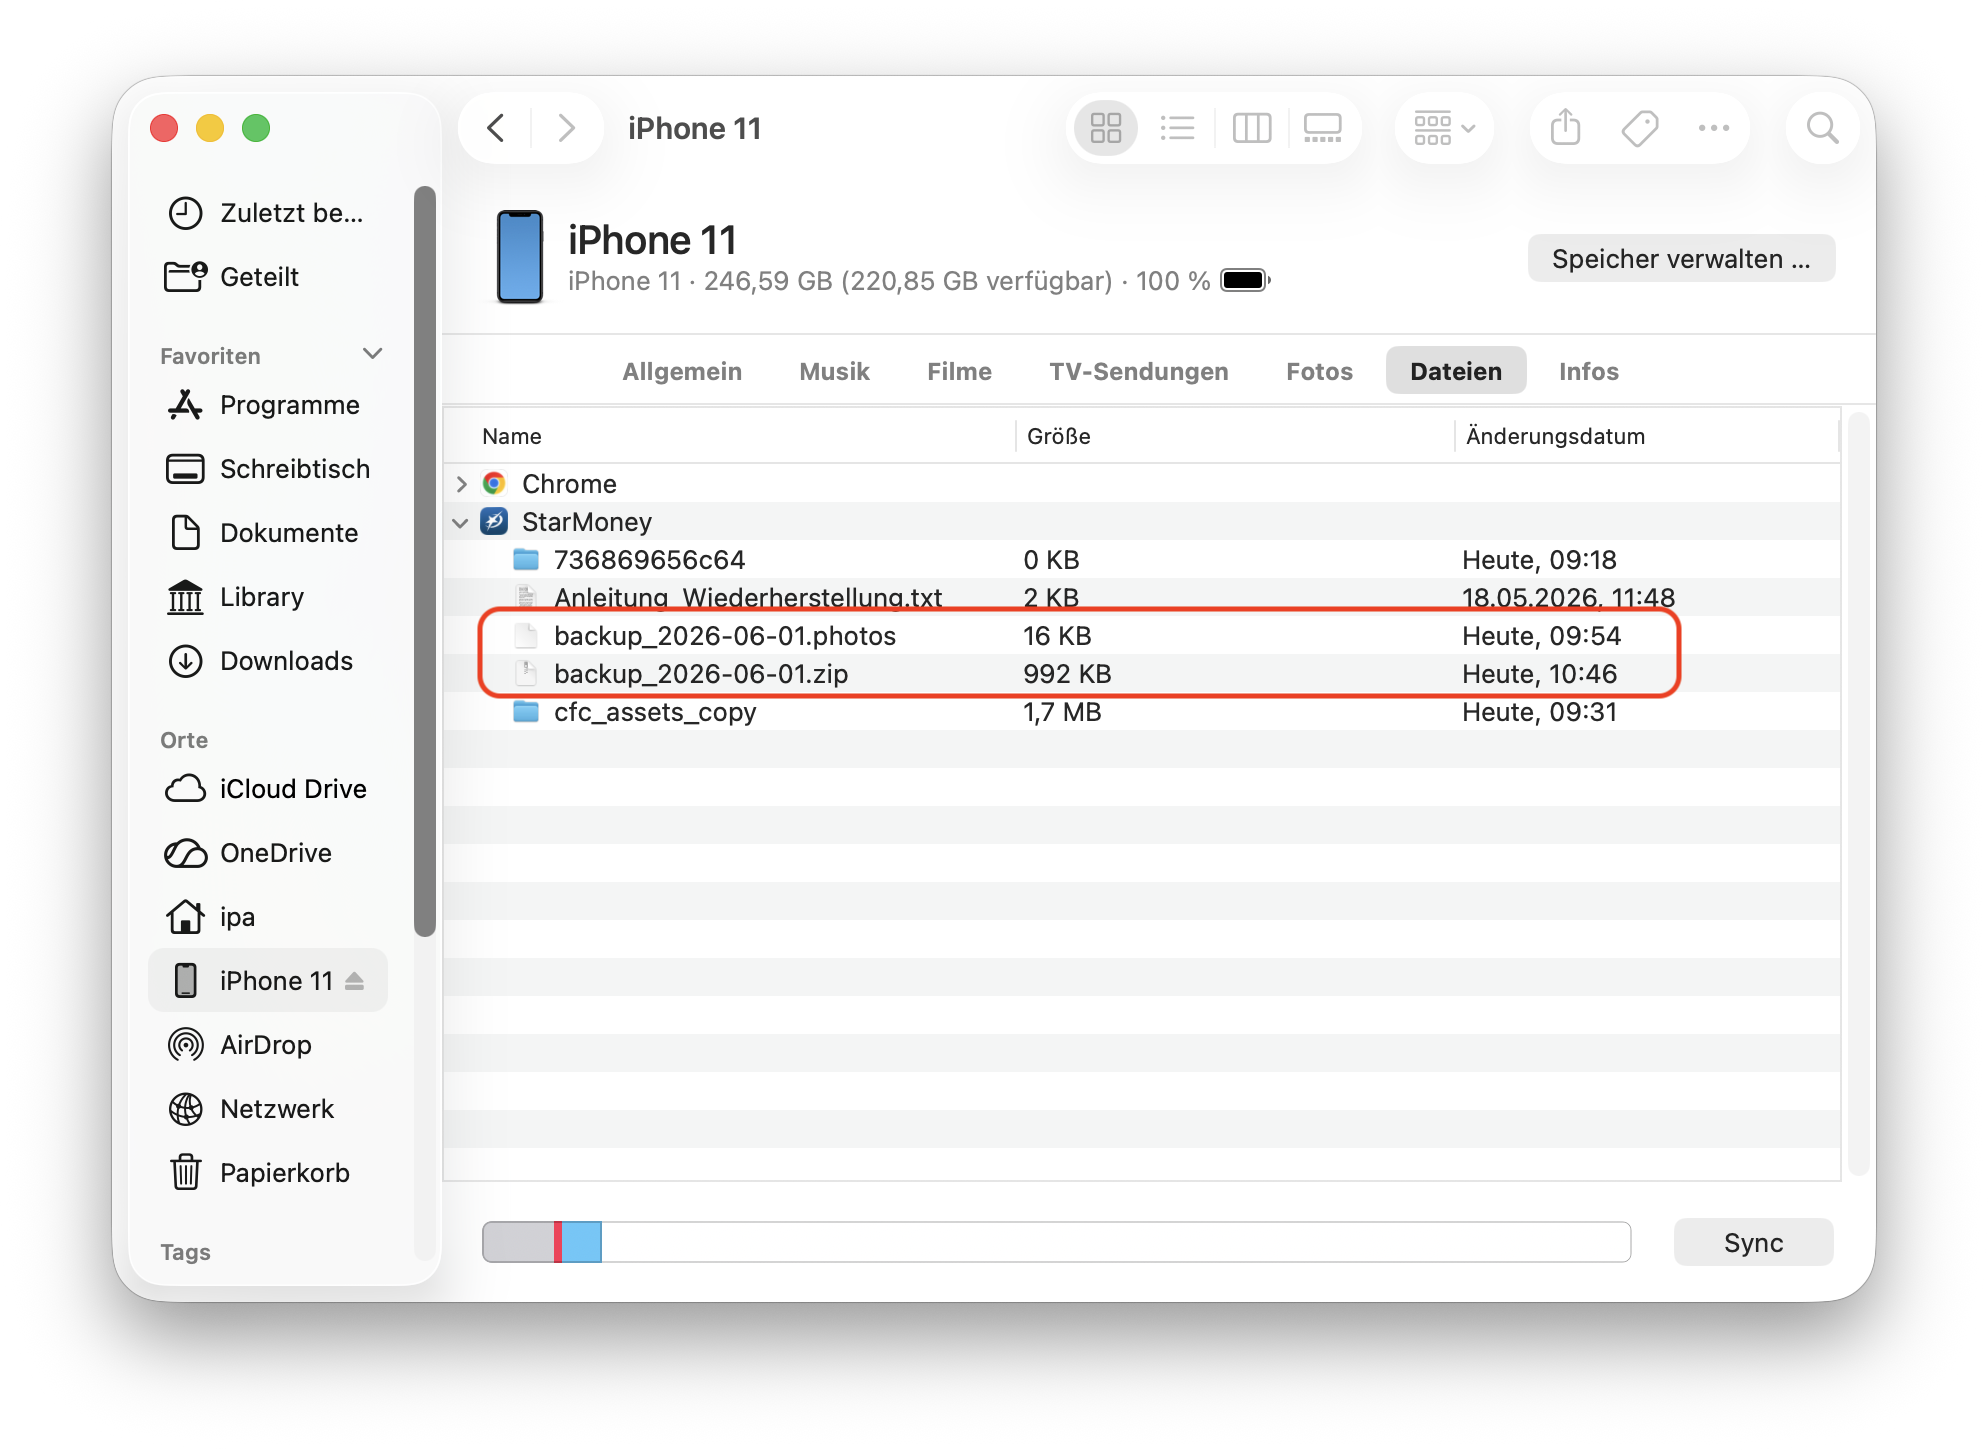Open AirDrop in the sidebar
The image size is (1988, 1450).
click(x=268, y=1045)
